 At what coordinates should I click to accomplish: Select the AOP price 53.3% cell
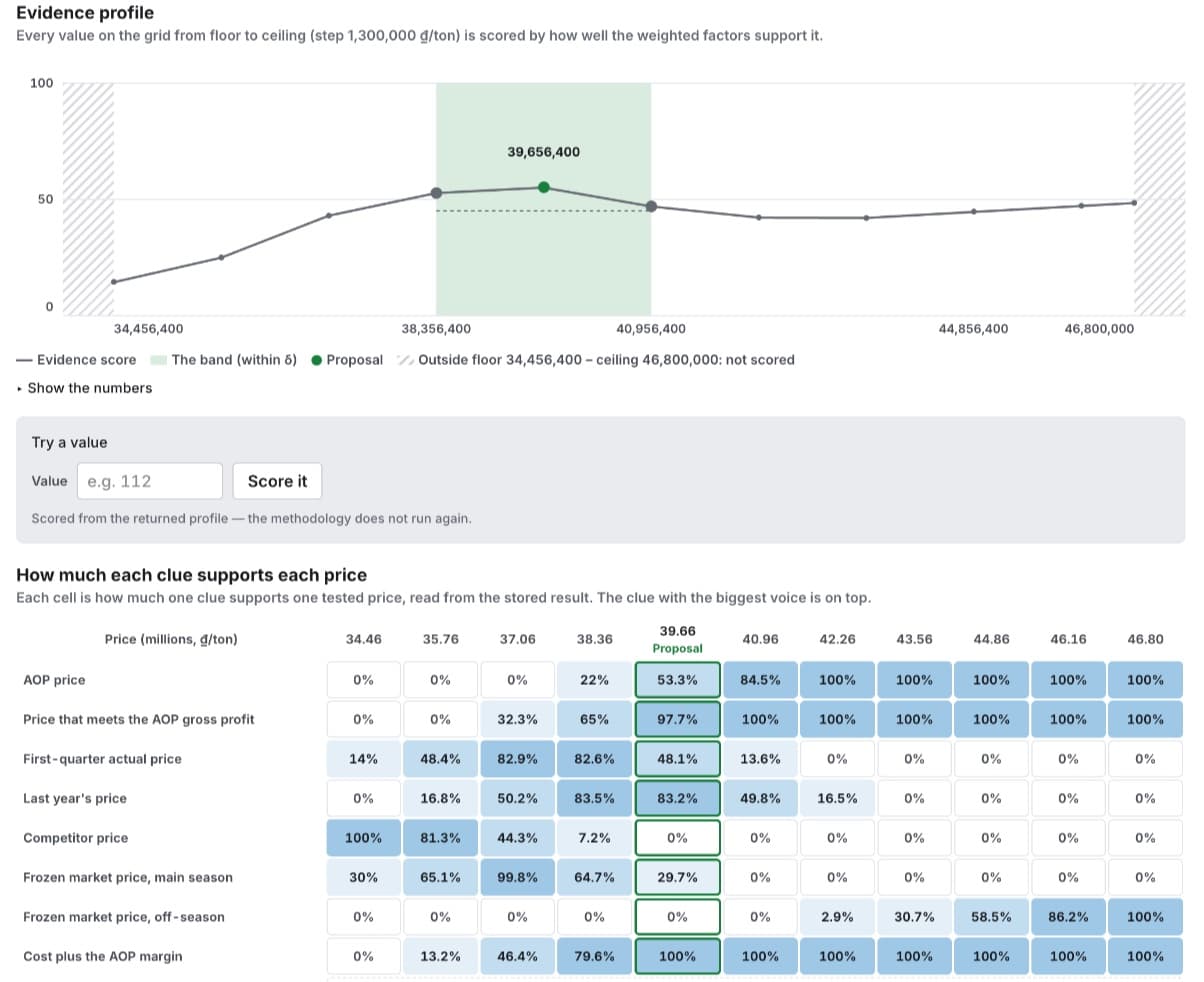pyautogui.click(x=677, y=680)
